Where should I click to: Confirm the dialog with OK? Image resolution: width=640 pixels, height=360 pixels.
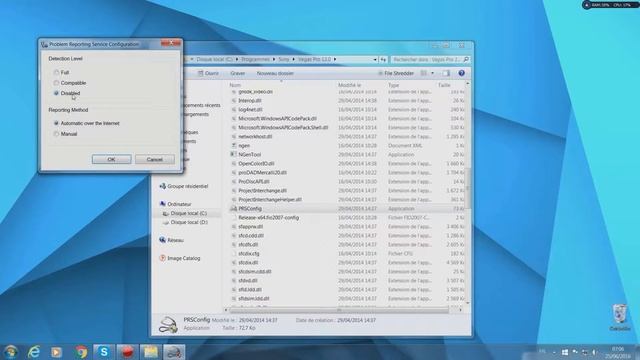tap(111, 159)
